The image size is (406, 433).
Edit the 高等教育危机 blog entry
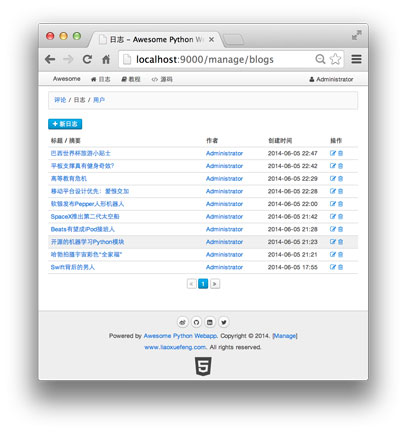click(333, 179)
